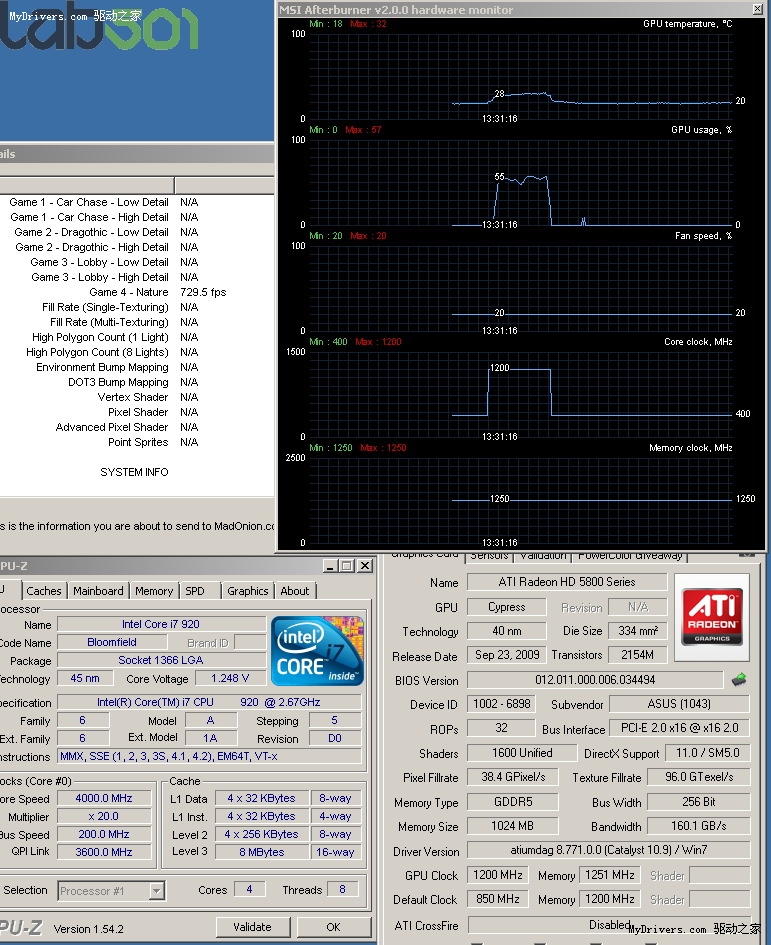Maximize the CPU-Z window
The image size is (771, 945).
coord(347,566)
